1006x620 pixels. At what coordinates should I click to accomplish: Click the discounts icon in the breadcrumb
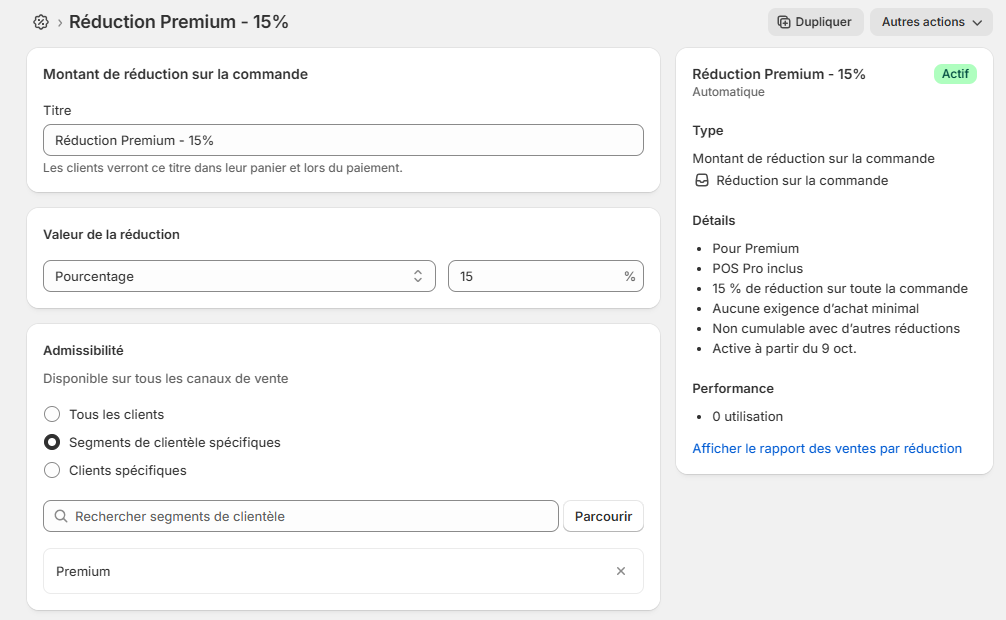[x=41, y=22]
